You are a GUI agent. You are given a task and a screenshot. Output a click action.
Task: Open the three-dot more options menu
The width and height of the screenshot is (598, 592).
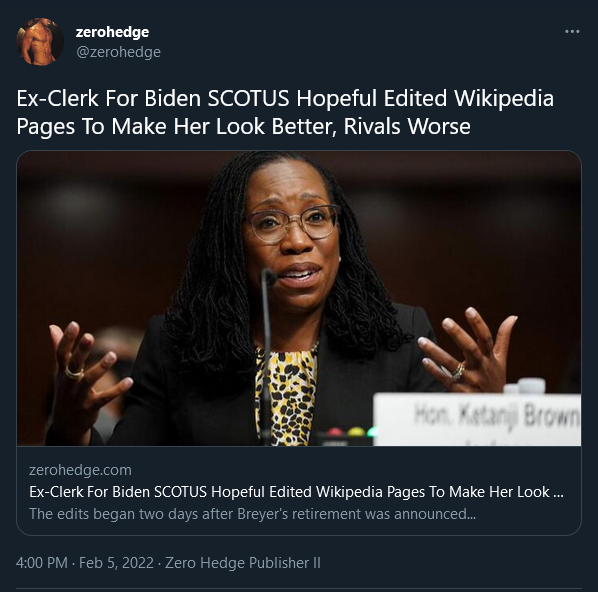tap(572, 32)
